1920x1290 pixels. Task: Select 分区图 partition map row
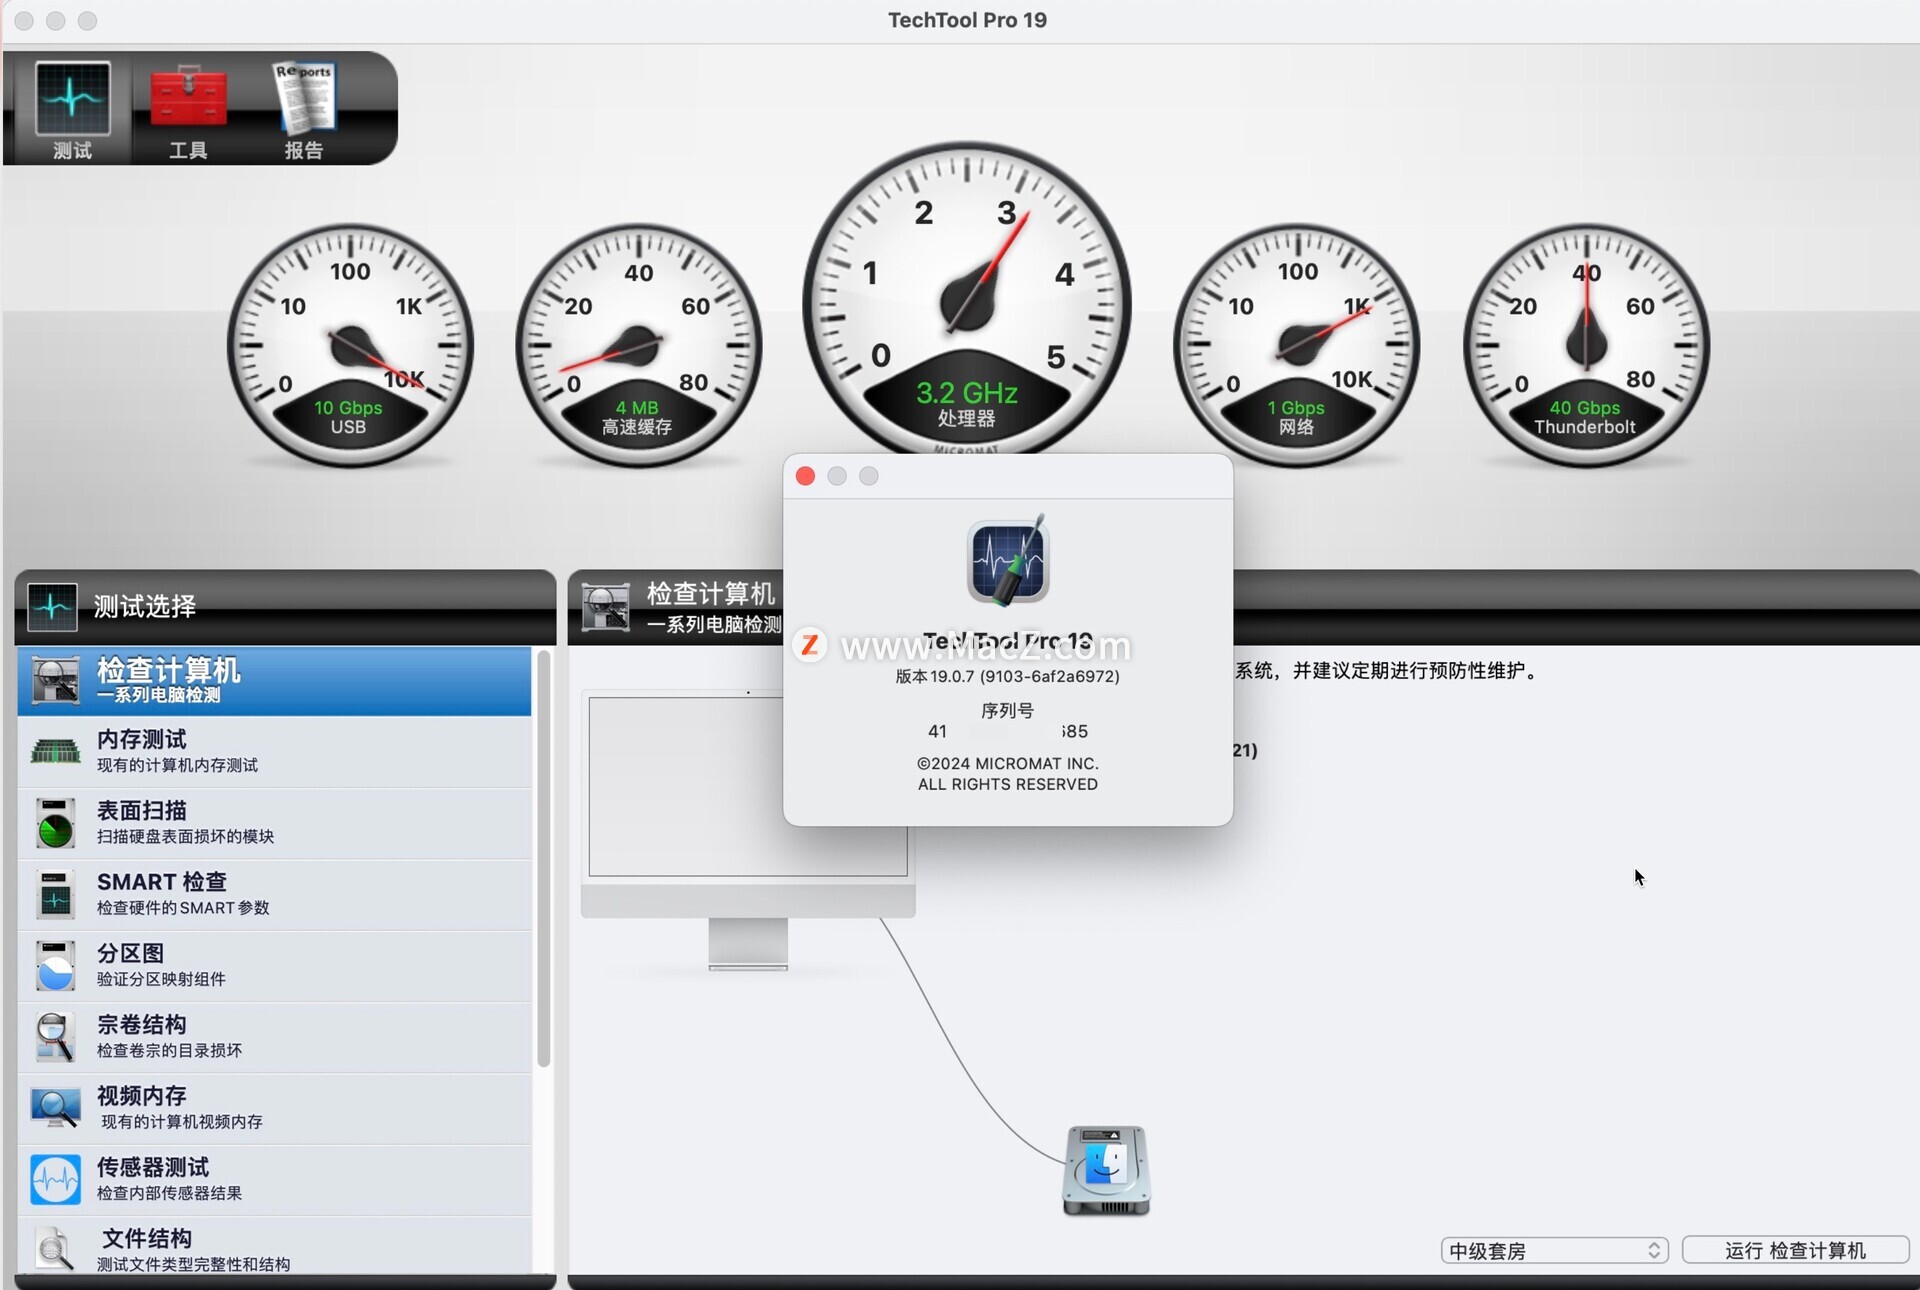coord(274,965)
